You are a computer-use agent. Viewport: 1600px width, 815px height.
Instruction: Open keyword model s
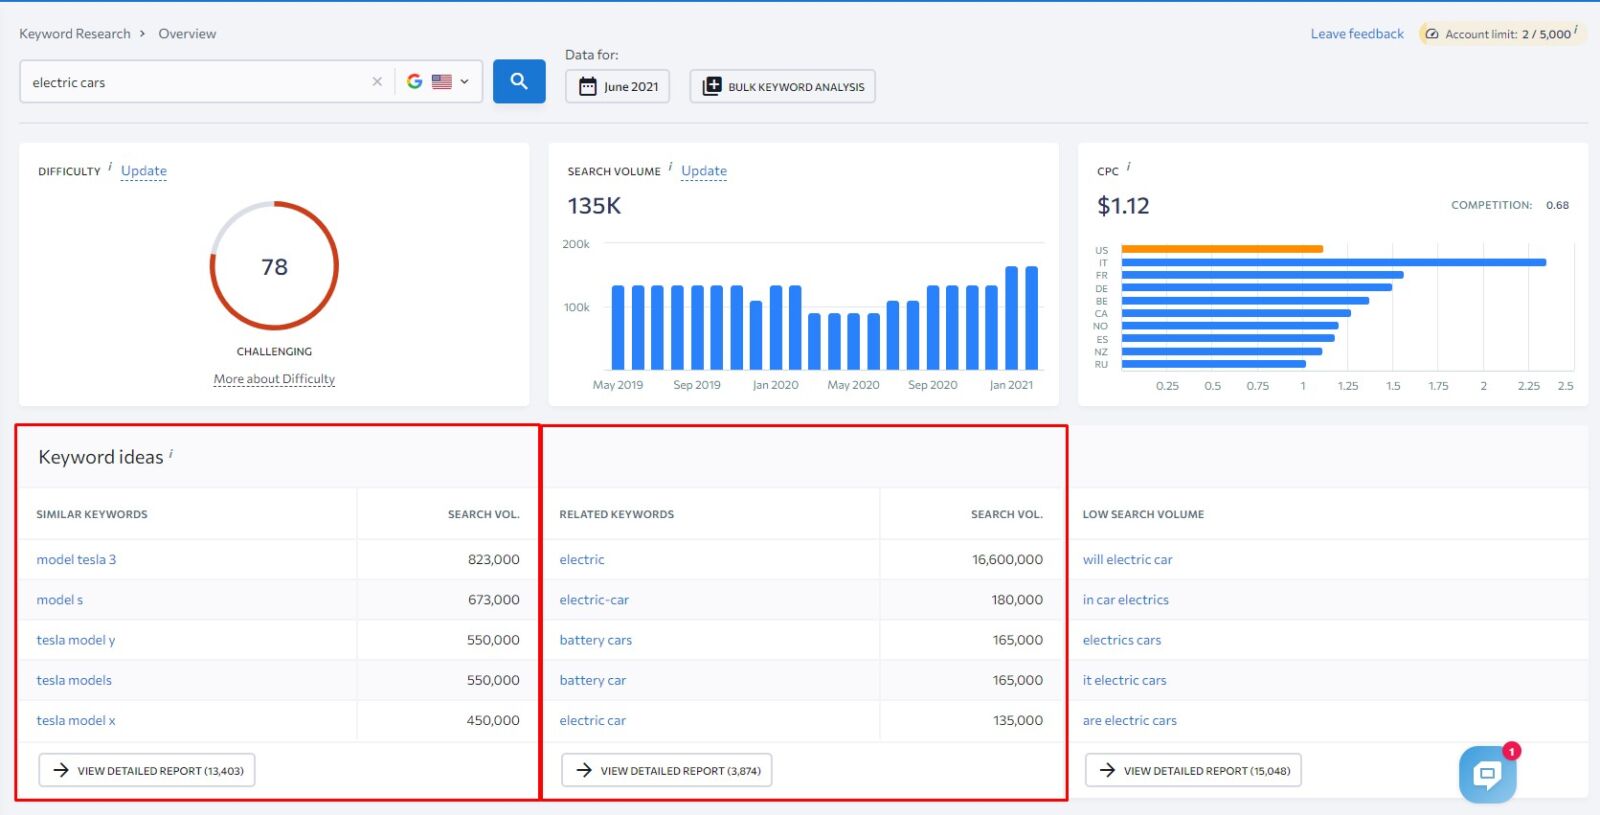click(60, 600)
